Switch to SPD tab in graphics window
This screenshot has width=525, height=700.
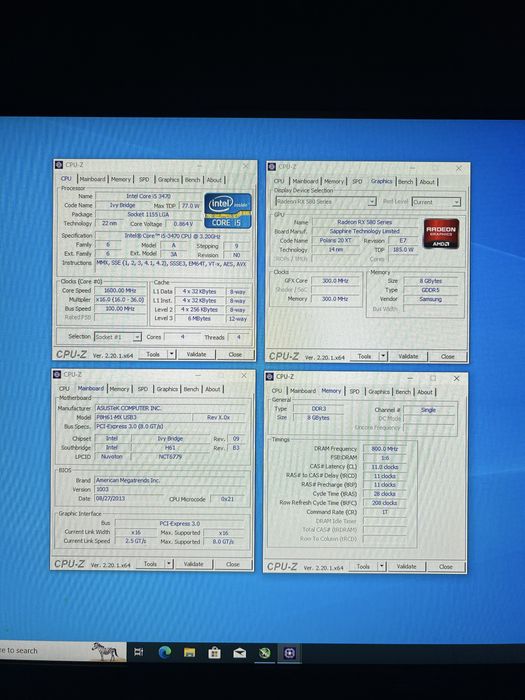click(x=357, y=181)
